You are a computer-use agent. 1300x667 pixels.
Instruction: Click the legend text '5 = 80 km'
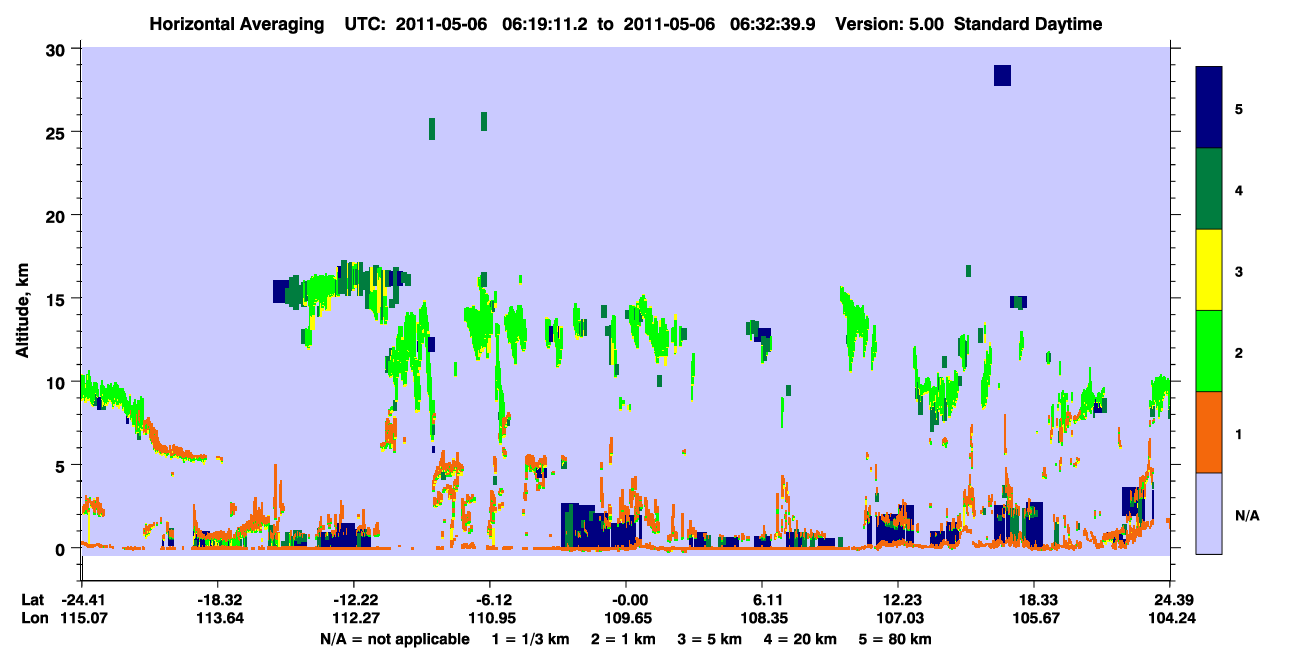tap(894, 639)
